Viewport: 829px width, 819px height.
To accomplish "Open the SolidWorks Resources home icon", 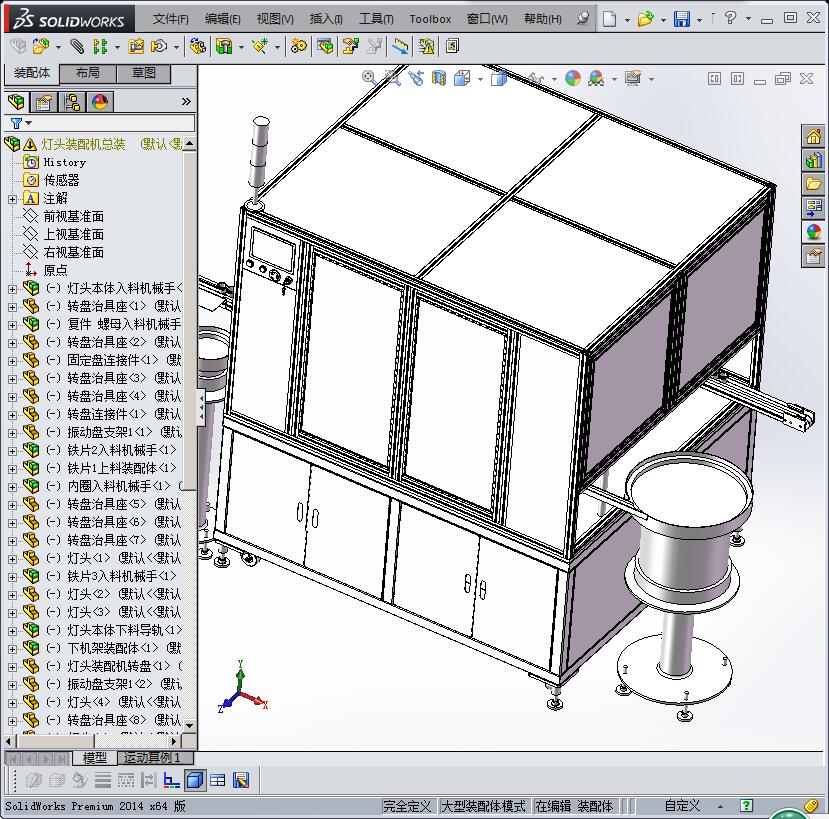I will pos(813,136).
